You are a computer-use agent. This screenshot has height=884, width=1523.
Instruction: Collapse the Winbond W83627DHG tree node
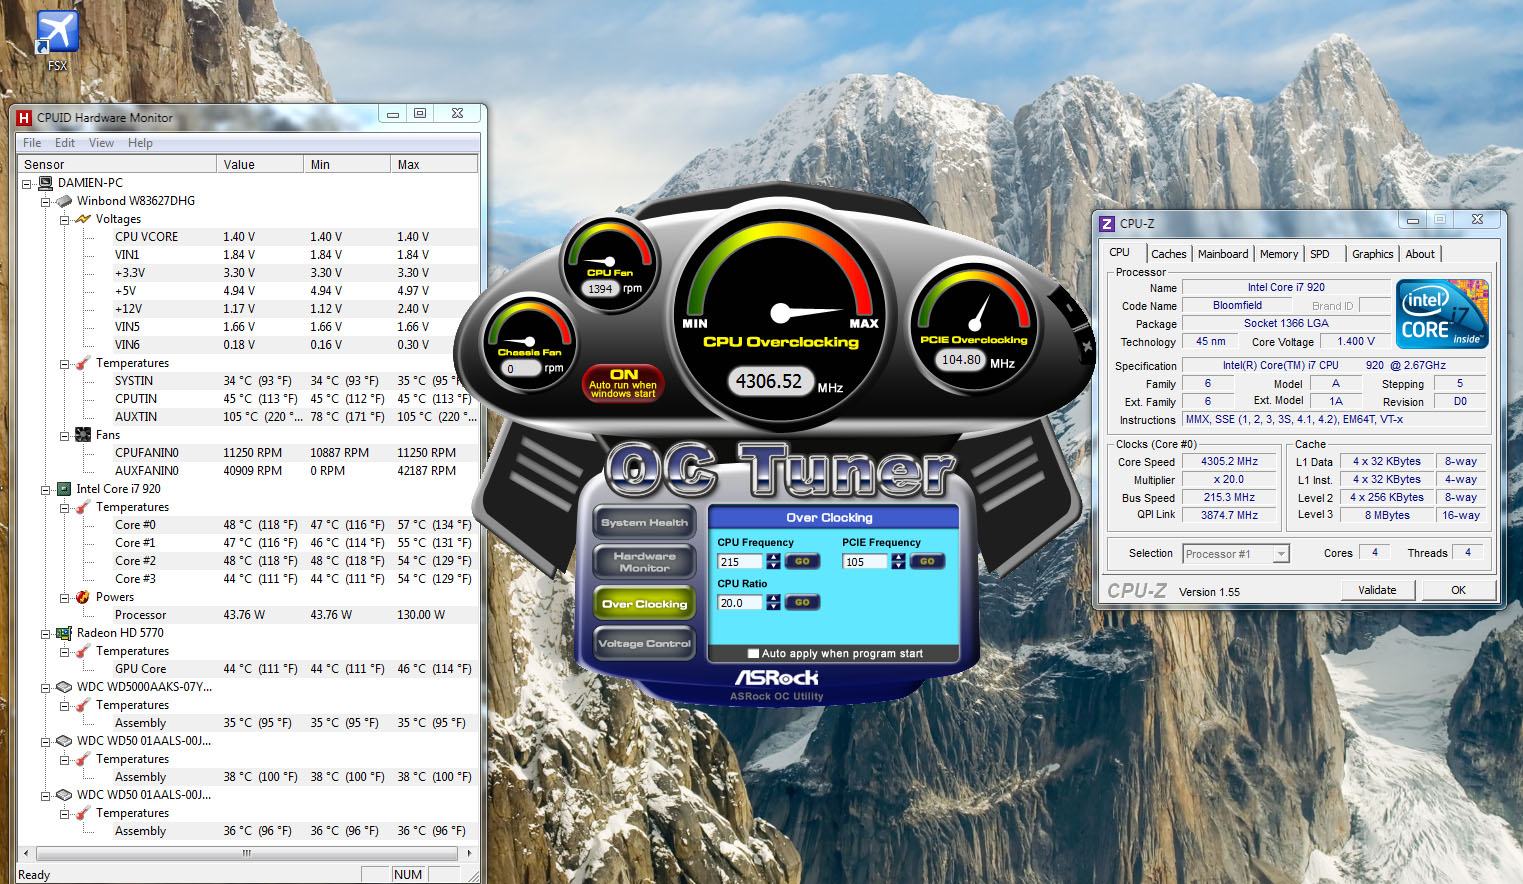[x=45, y=201]
